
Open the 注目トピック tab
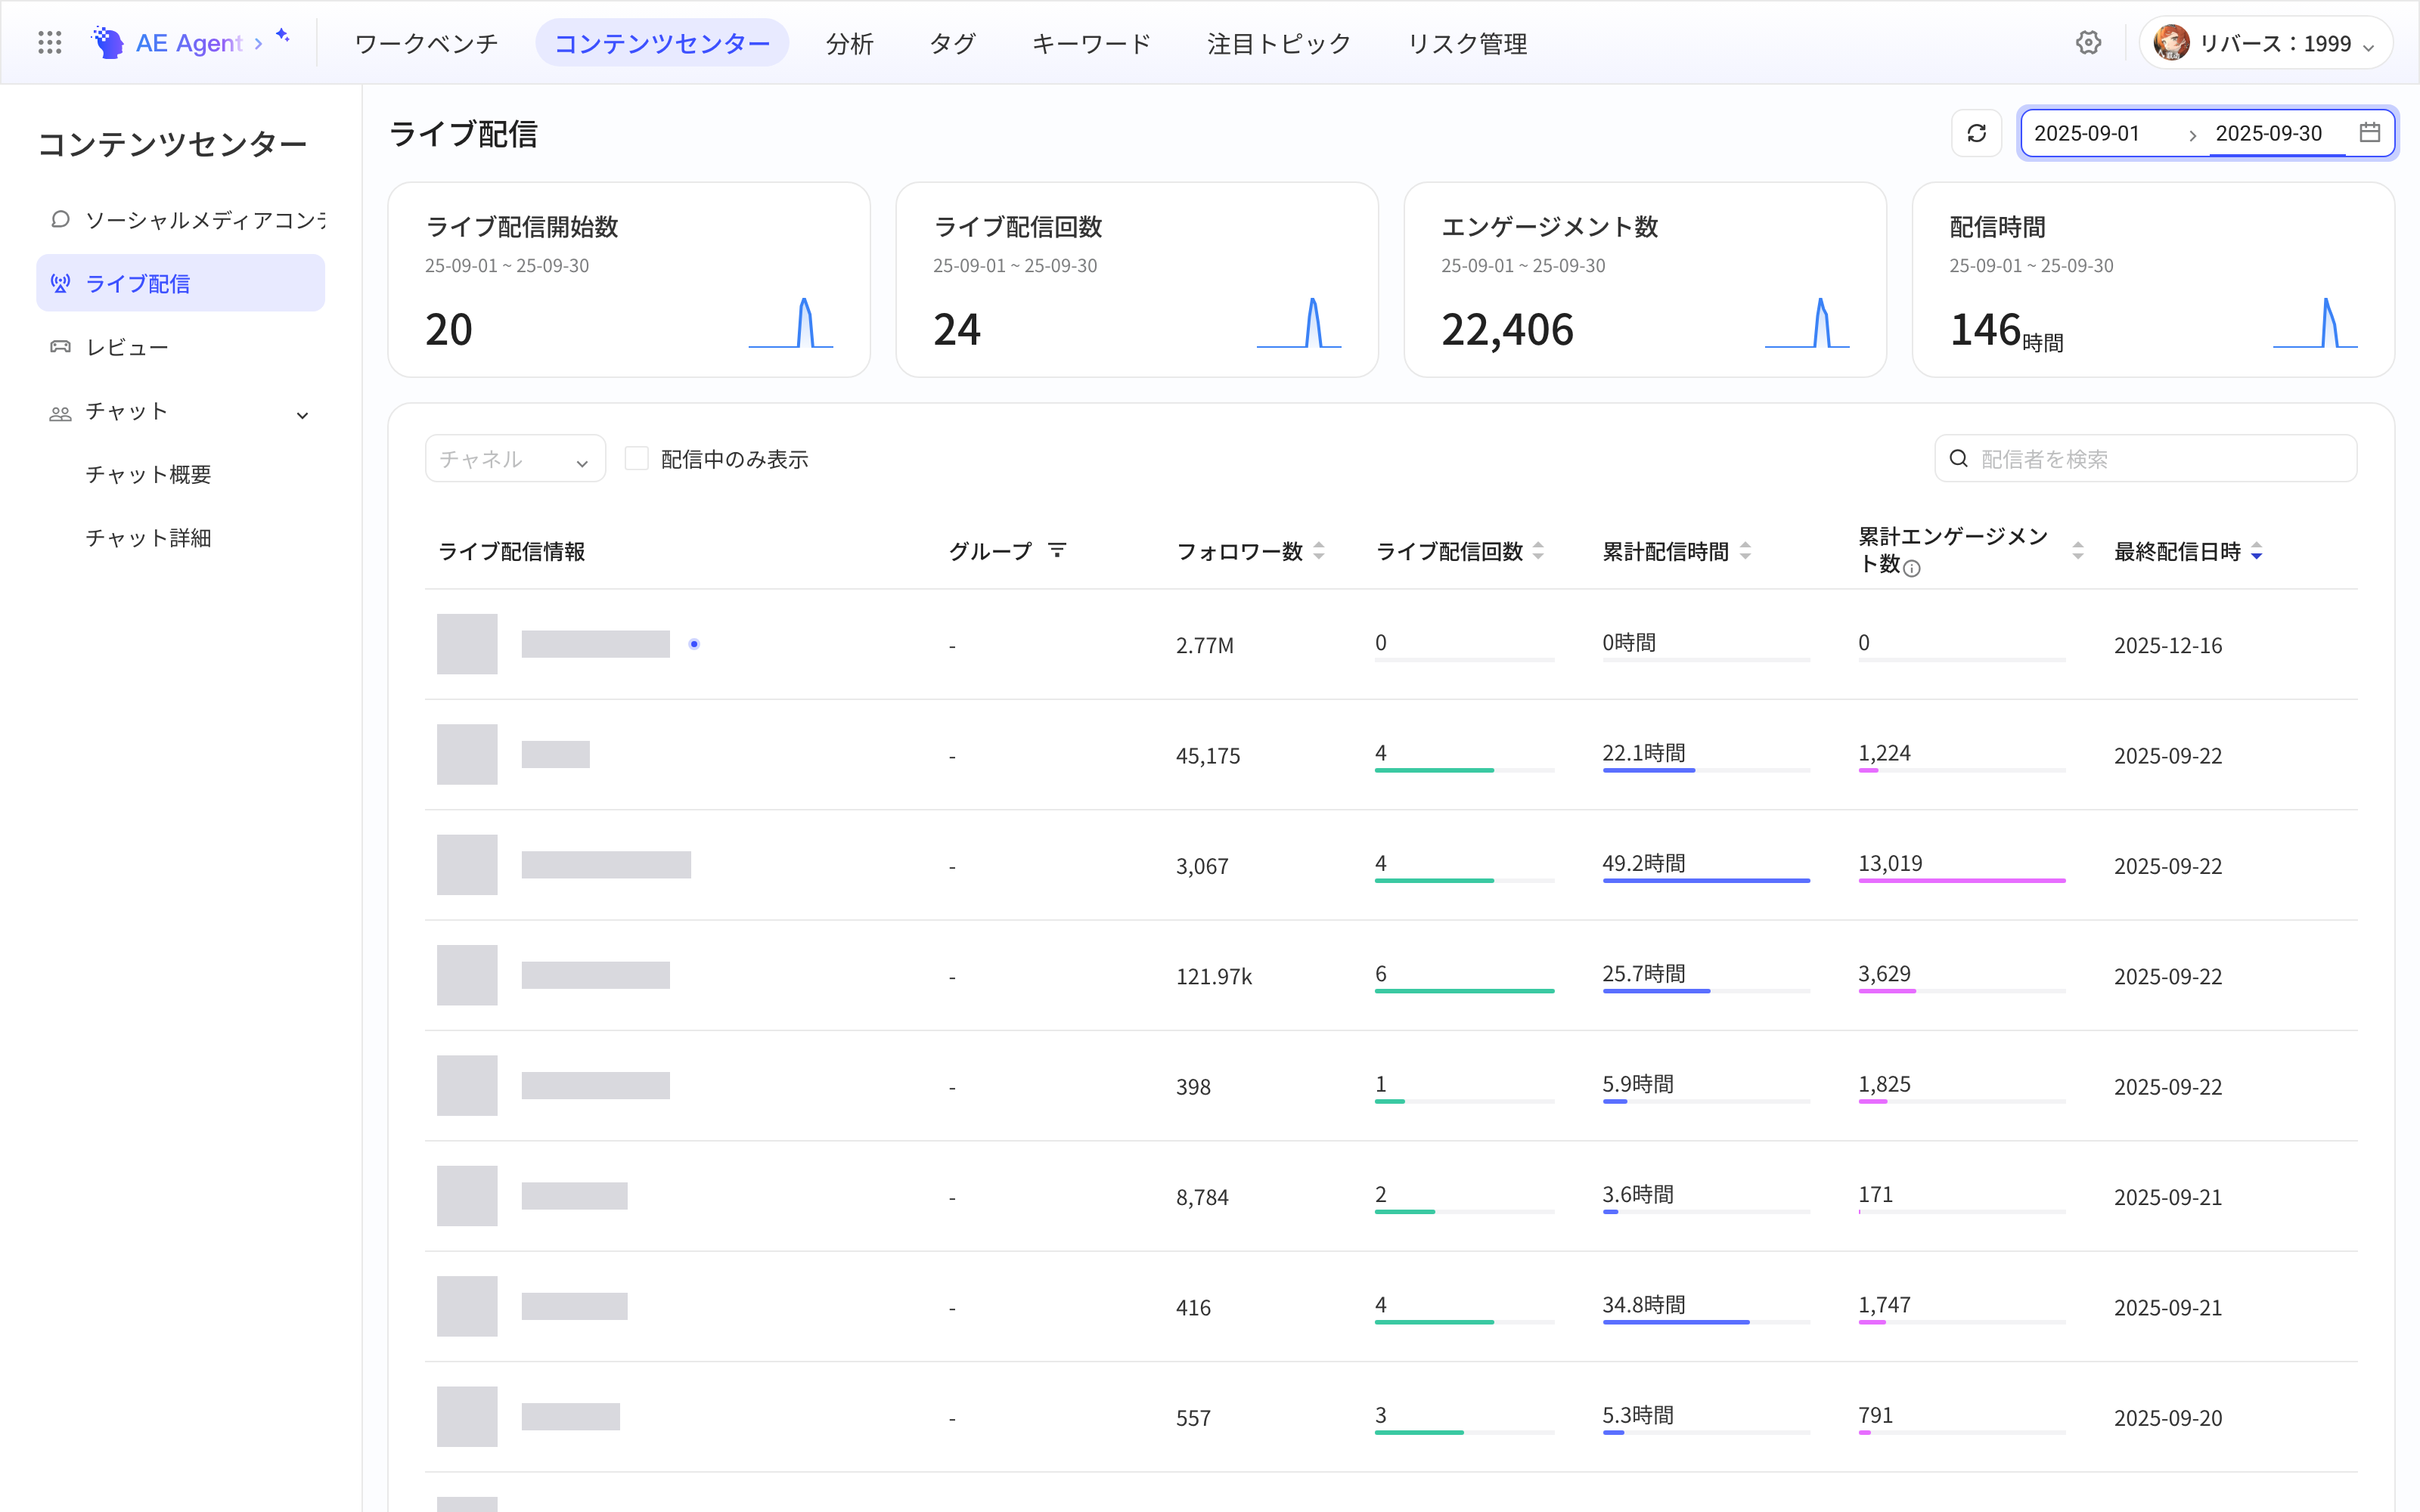(x=1279, y=43)
